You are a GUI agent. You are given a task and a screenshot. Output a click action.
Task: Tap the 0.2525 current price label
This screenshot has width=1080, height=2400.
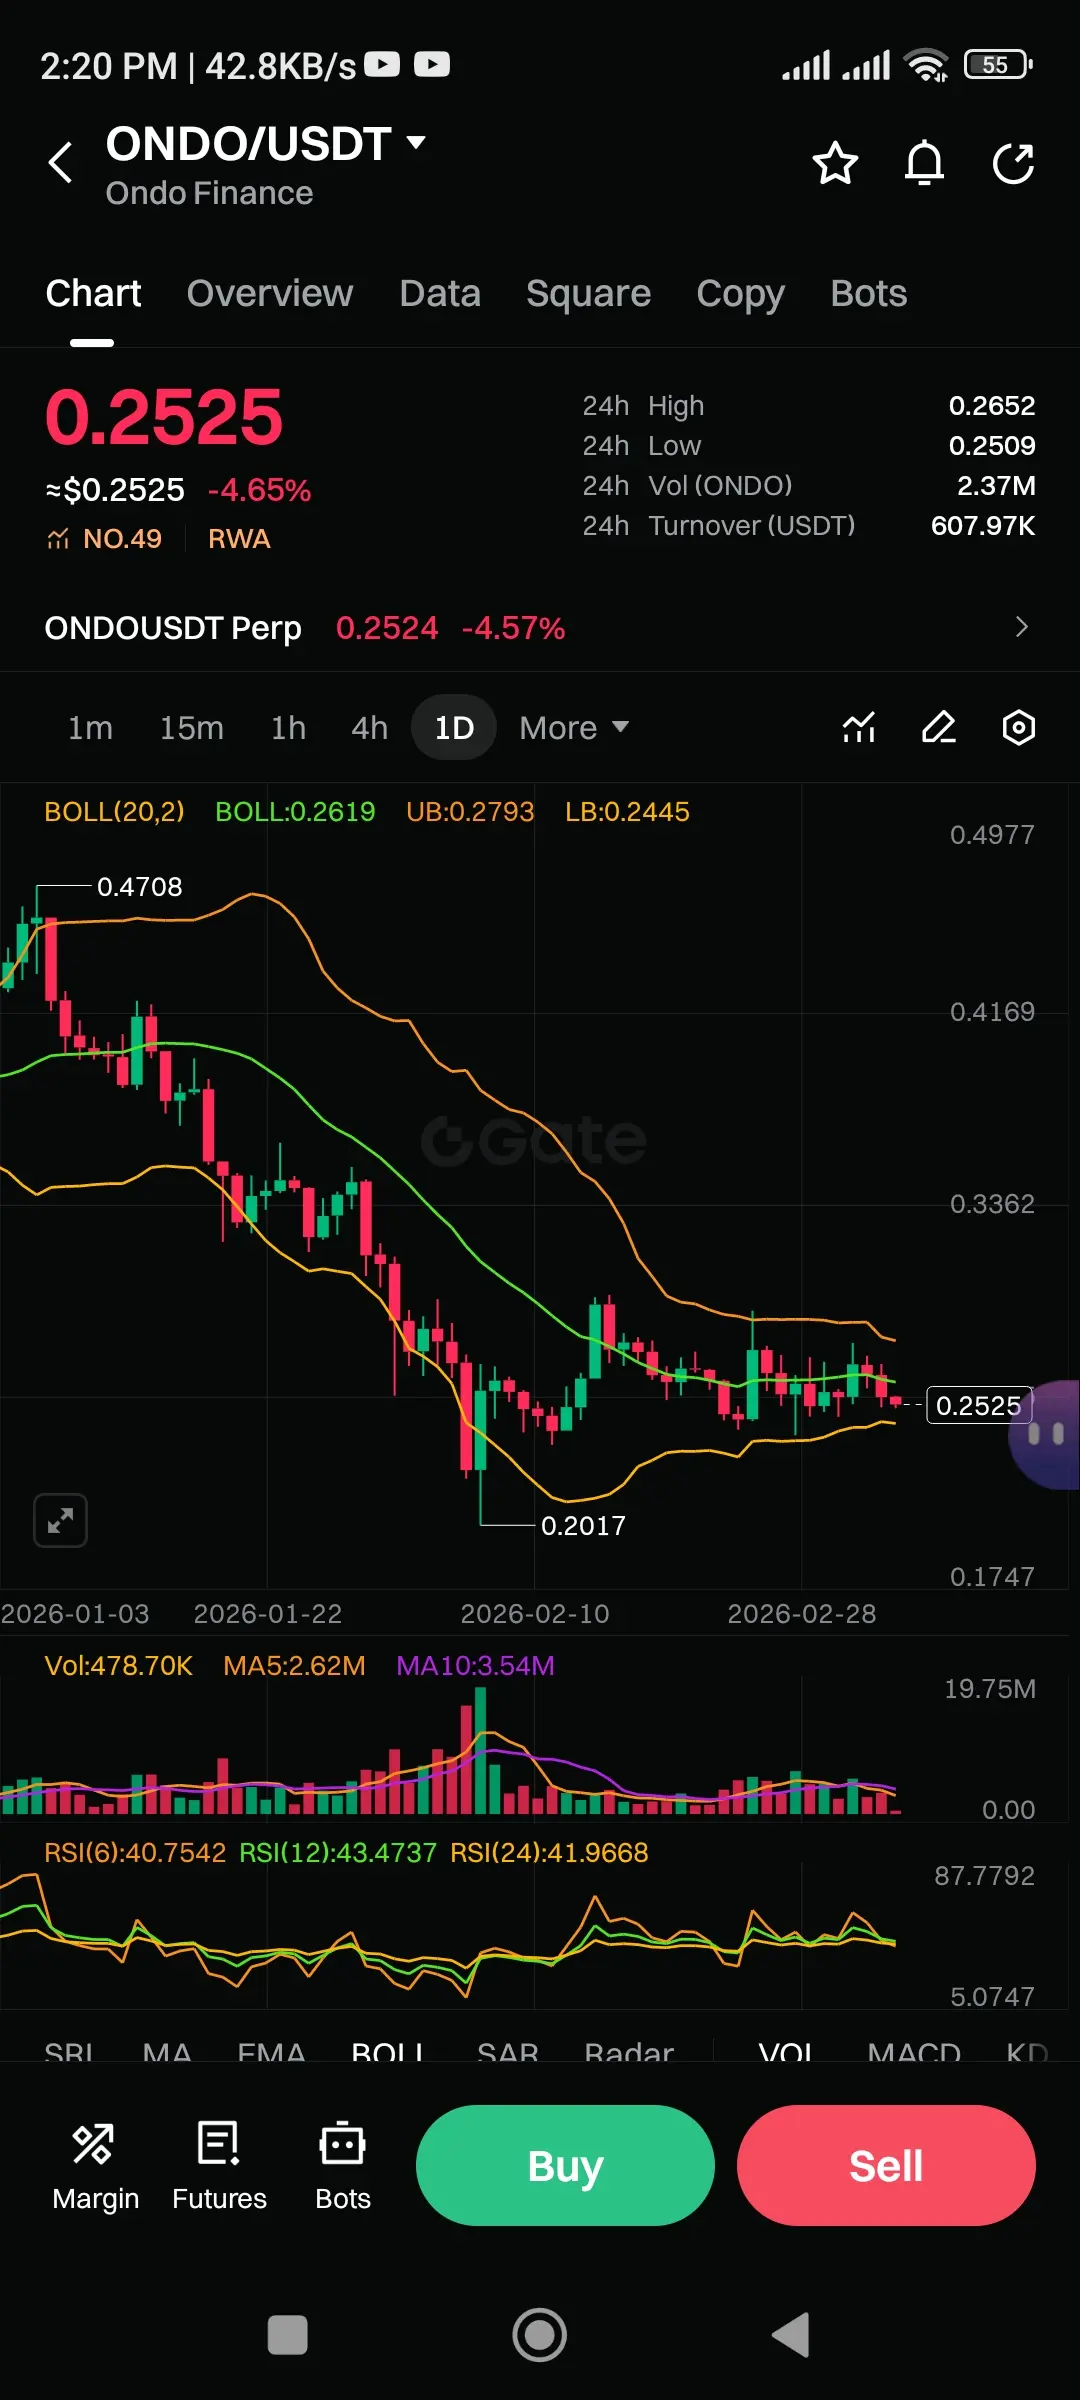pos(978,1405)
